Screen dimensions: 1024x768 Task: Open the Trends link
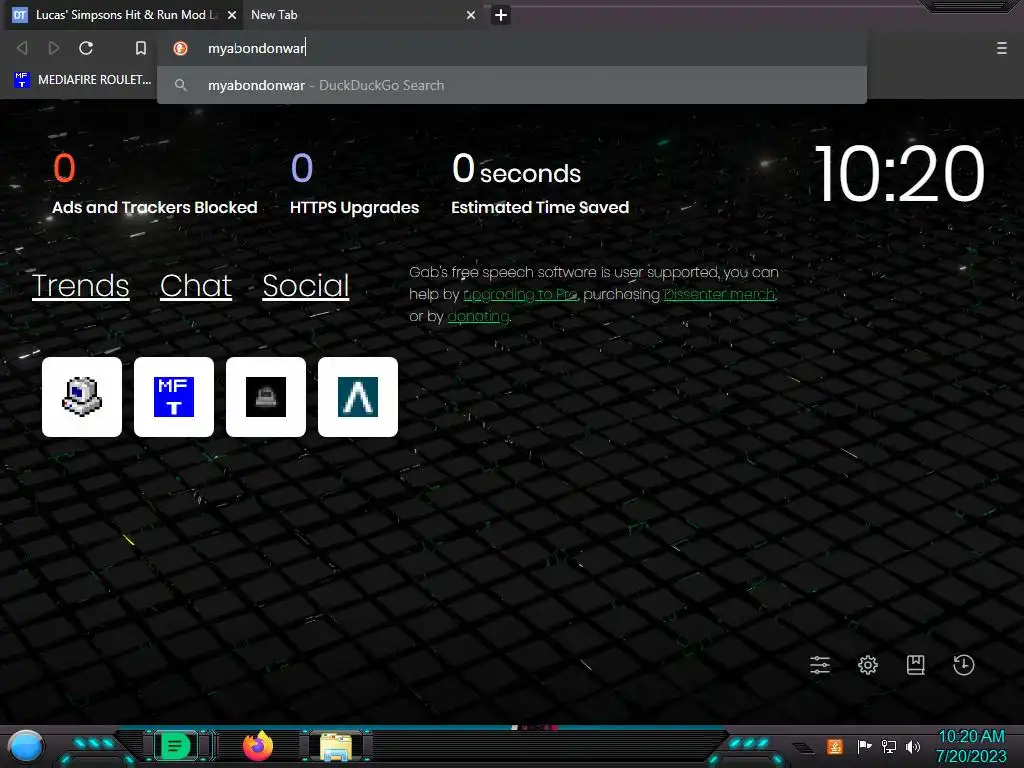(81, 286)
